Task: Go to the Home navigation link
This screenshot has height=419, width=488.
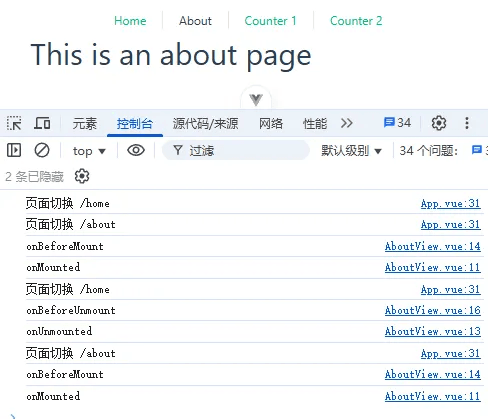Action: tap(130, 21)
